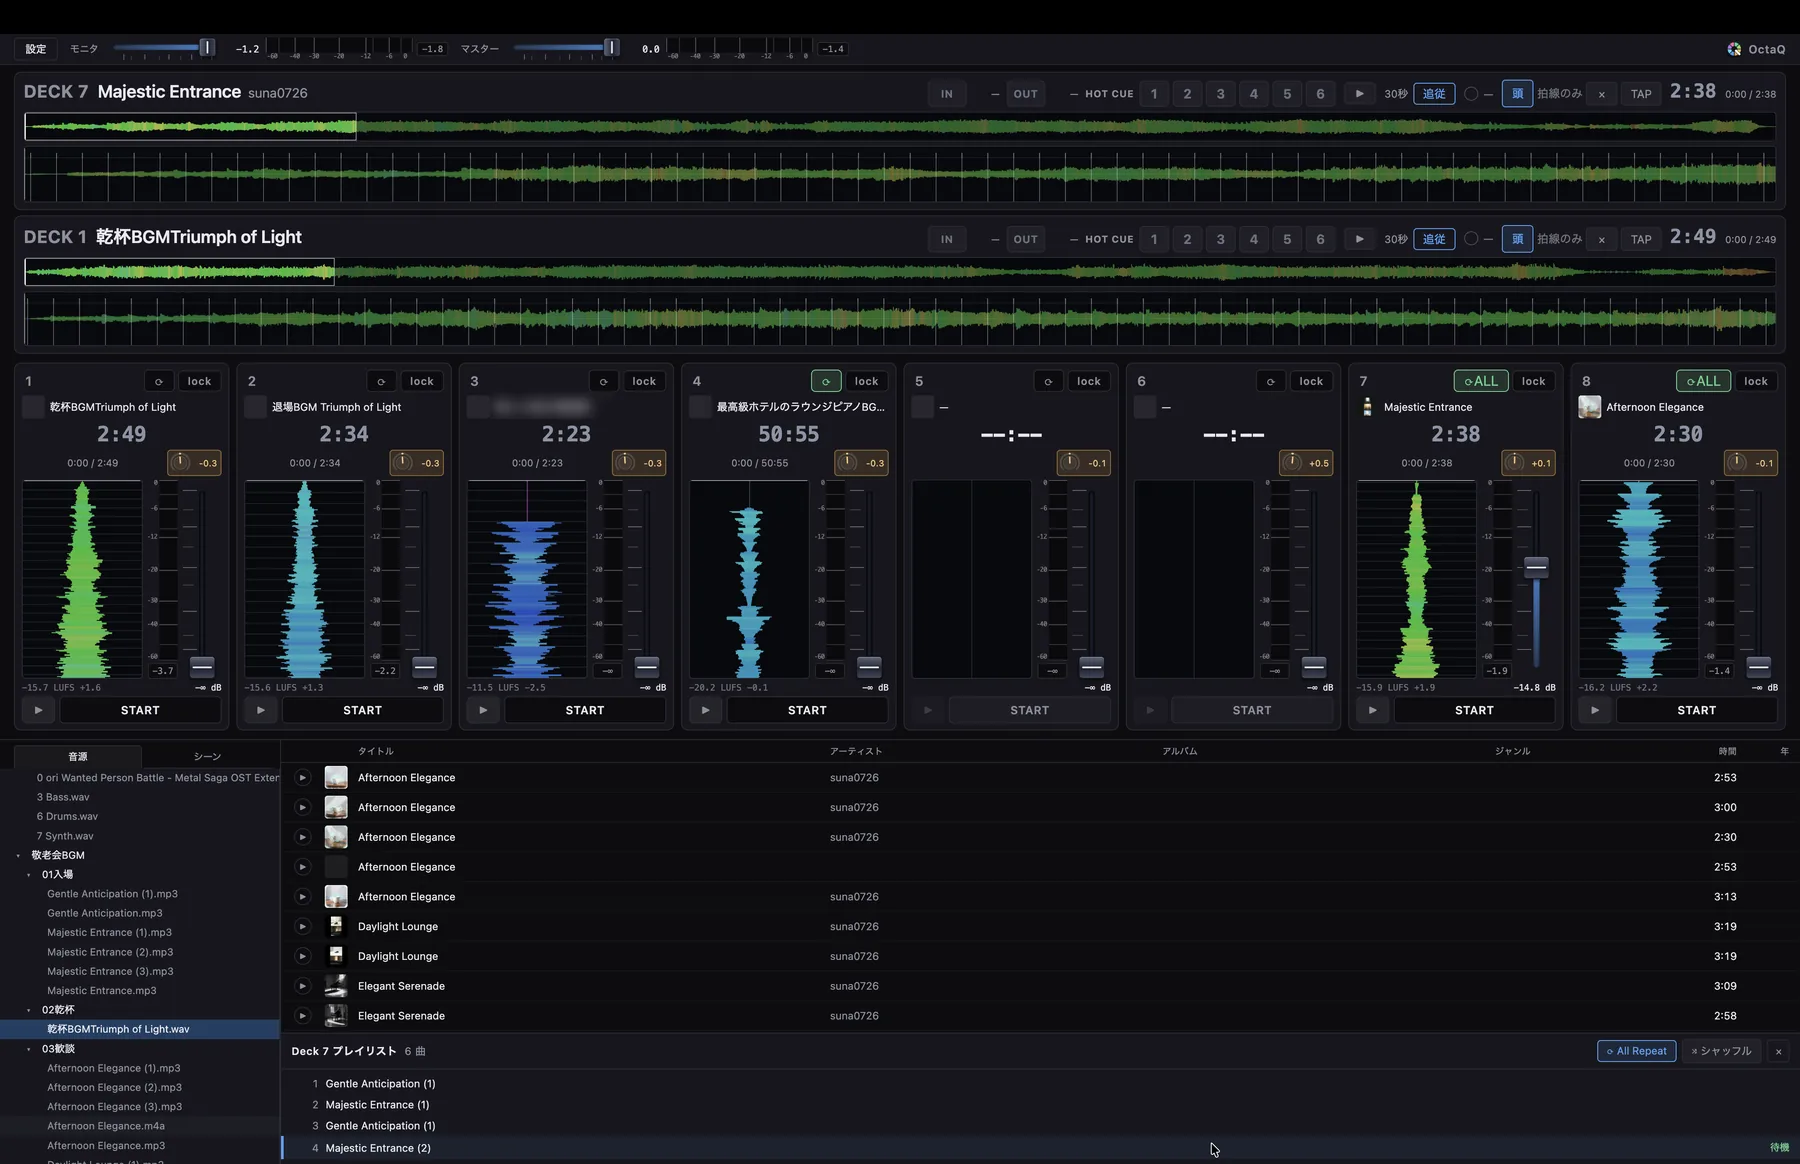Sort by the タイトル column header
Image resolution: width=1800 pixels, height=1164 pixels.
tap(376, 751)
